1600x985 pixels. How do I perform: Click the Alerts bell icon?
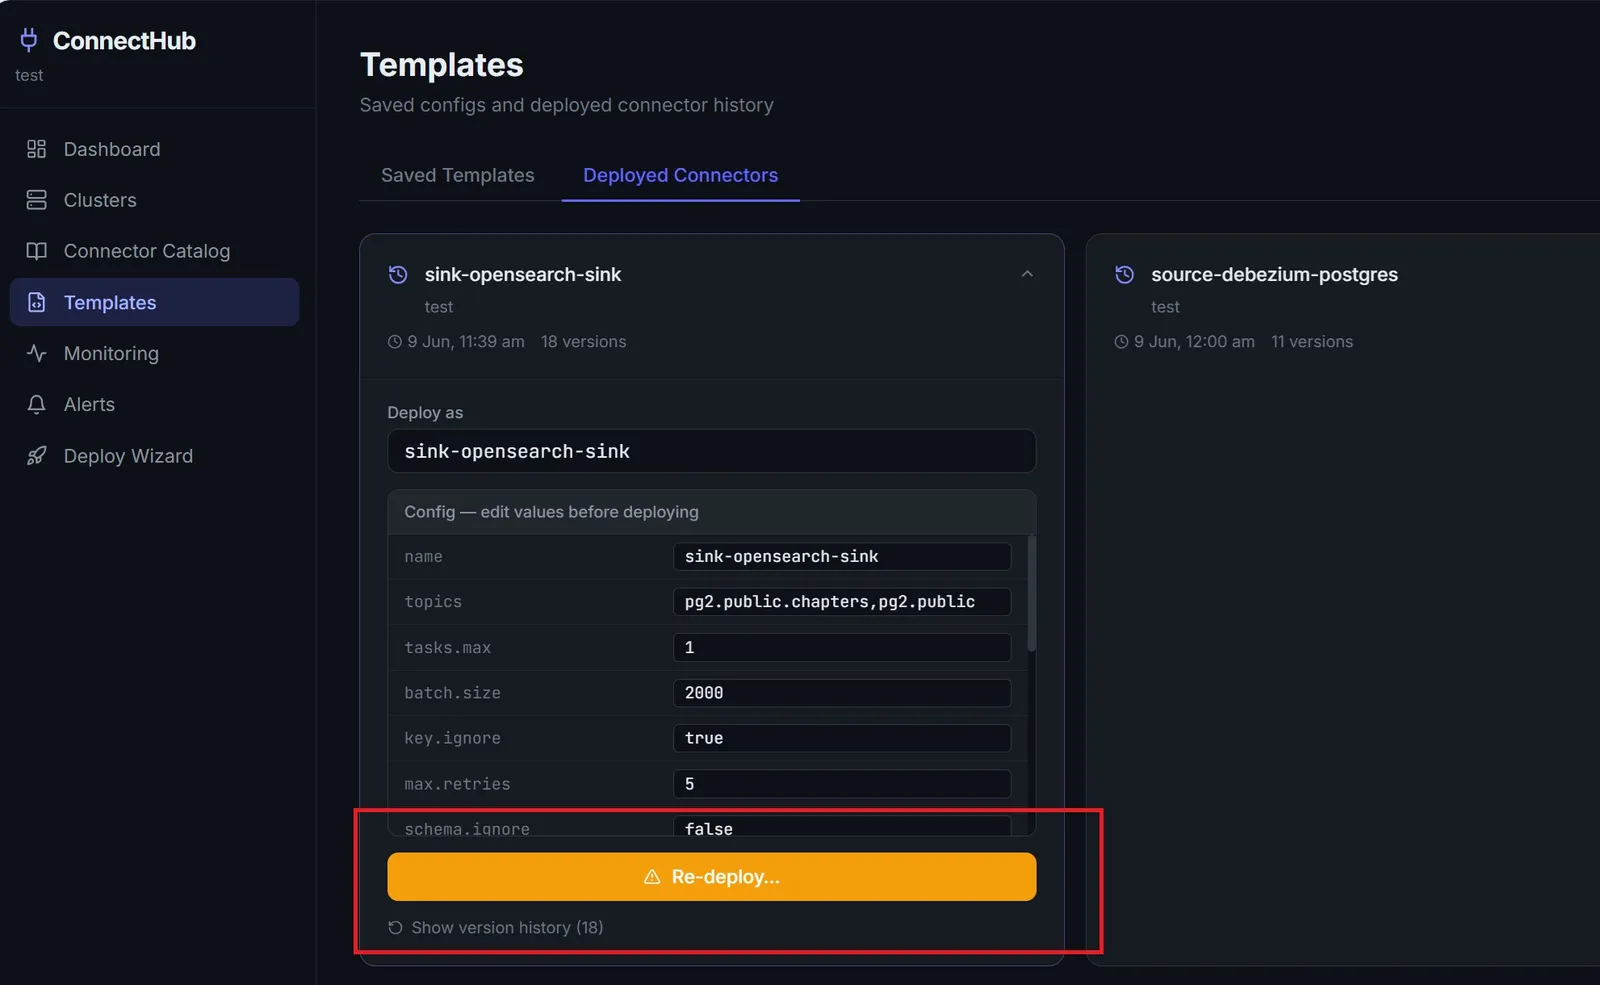(37, 404)
